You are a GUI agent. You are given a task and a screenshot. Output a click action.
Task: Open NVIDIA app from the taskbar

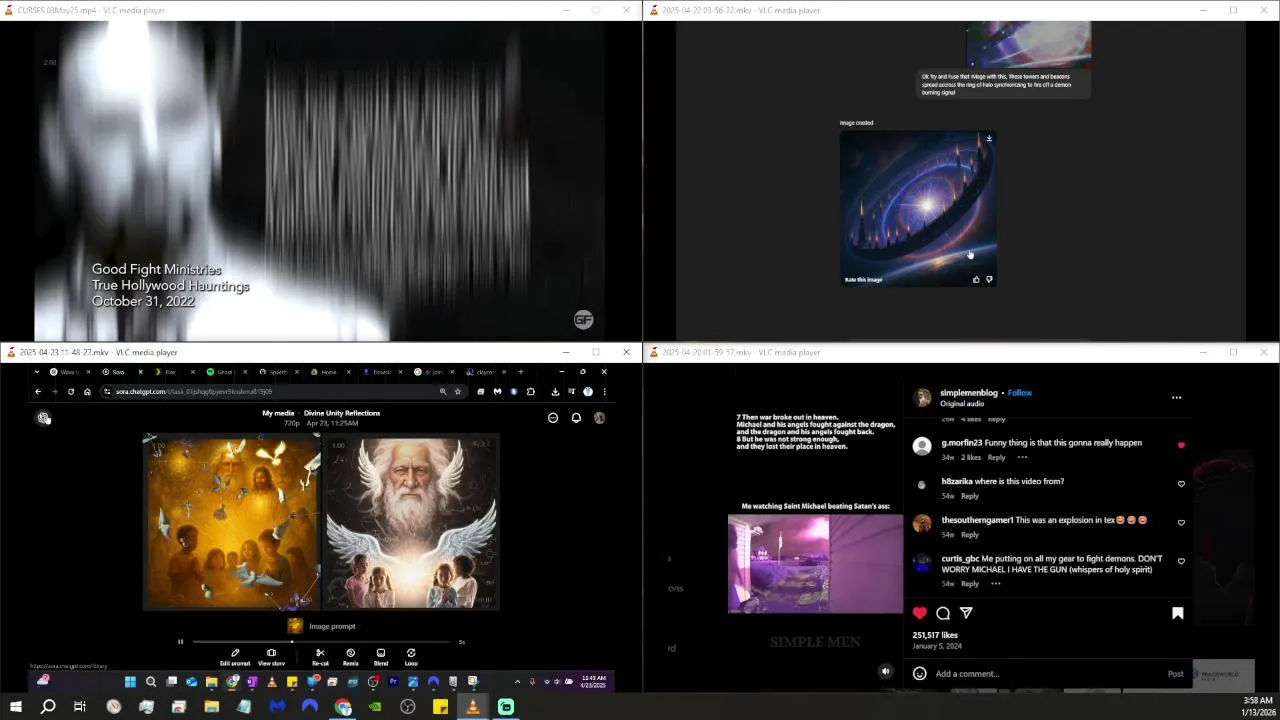click(375, 707)
